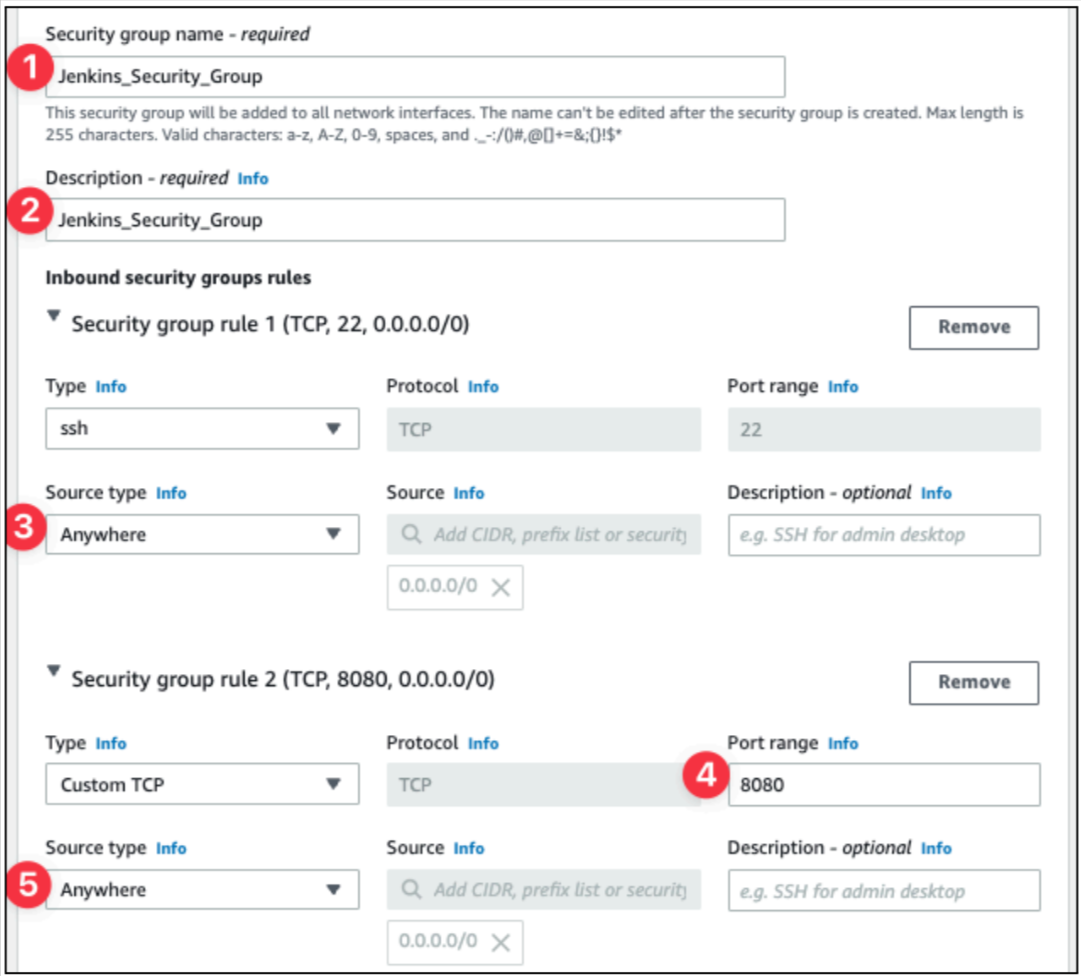Image resolution: width=1081 pixels, height=976 pixels.
Task: Open rule 1 Anywhere Source type dropdown
Action: point(202,534)
